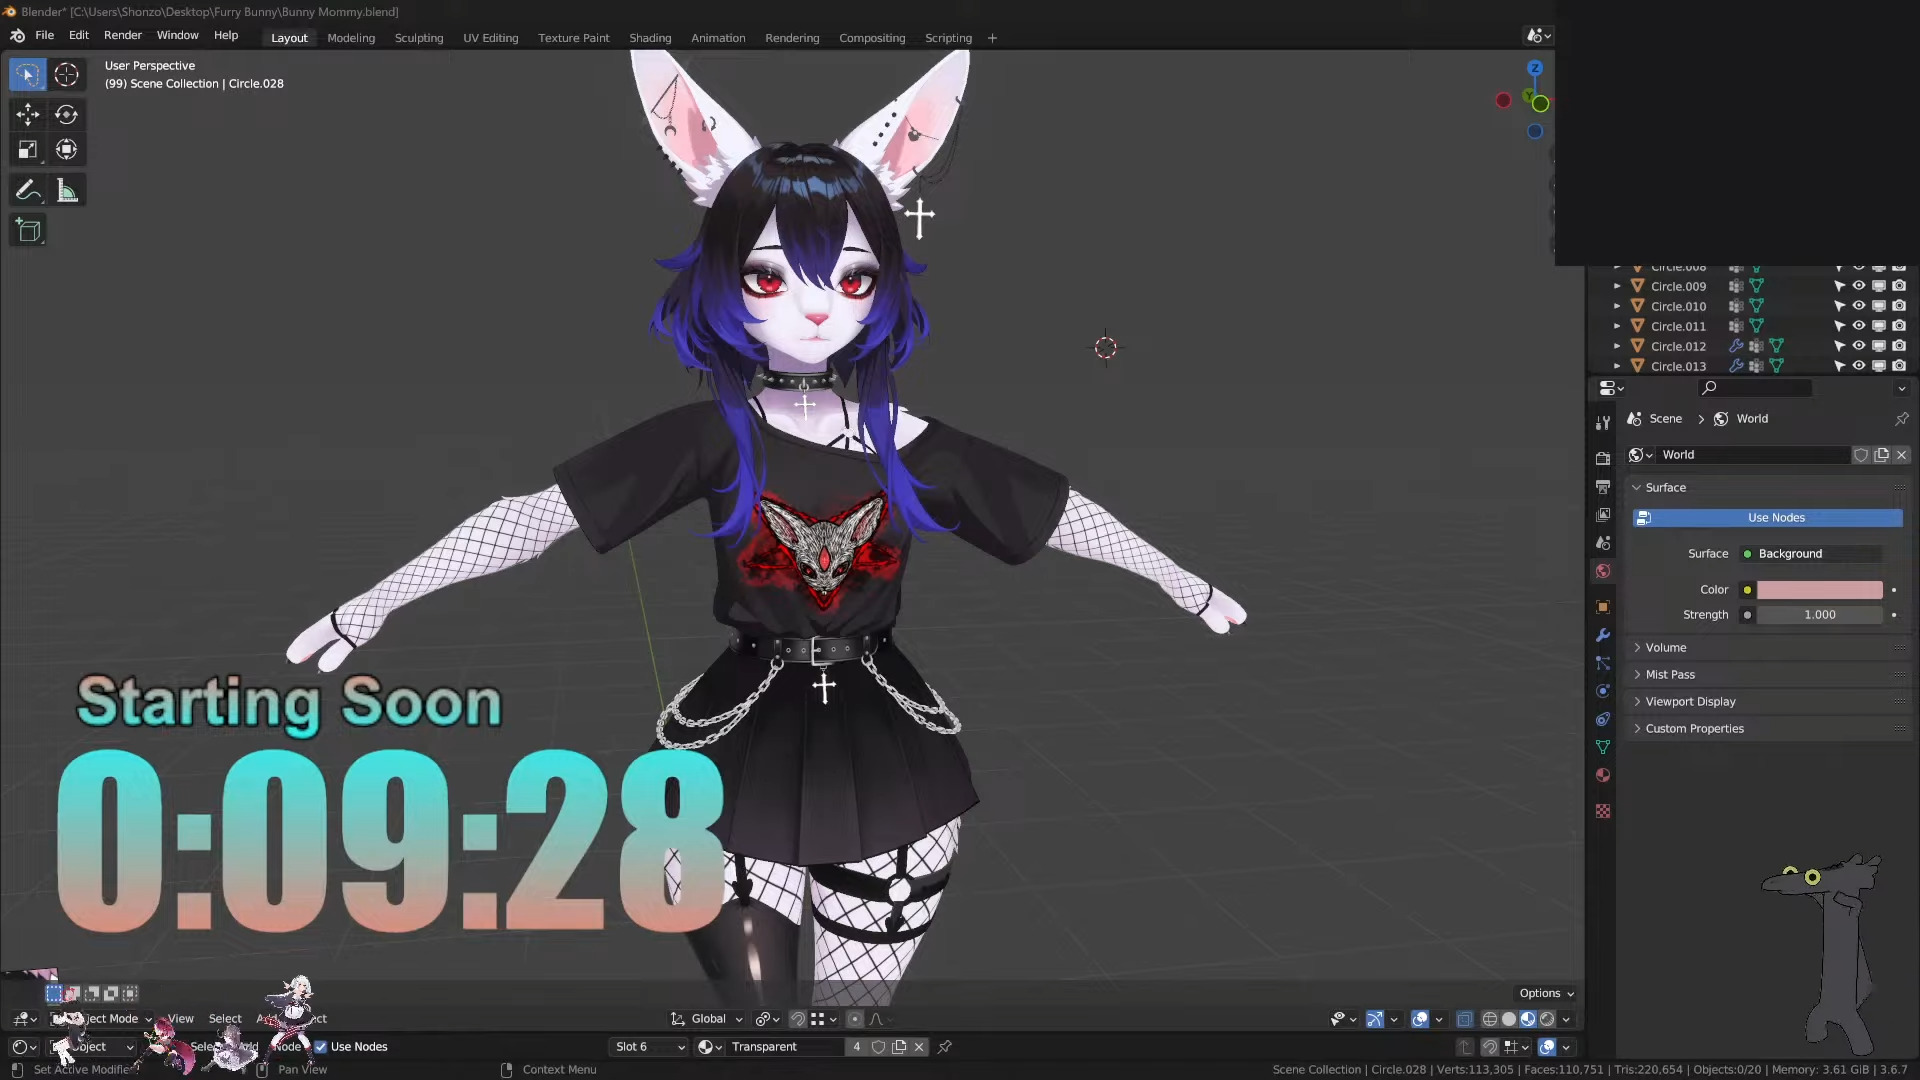
Task: Disable Circle.012 in renders via its camera icon
Action: pos(1899,346)
